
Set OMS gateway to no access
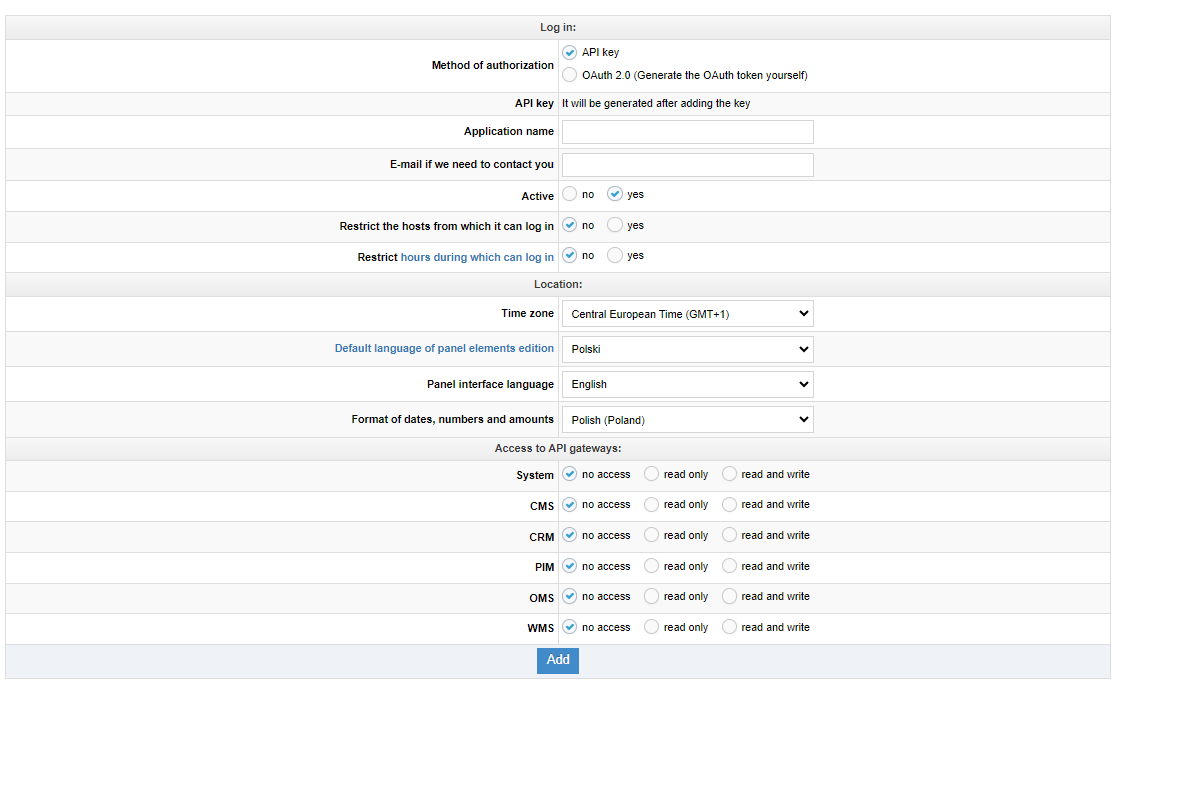point(570,596)
